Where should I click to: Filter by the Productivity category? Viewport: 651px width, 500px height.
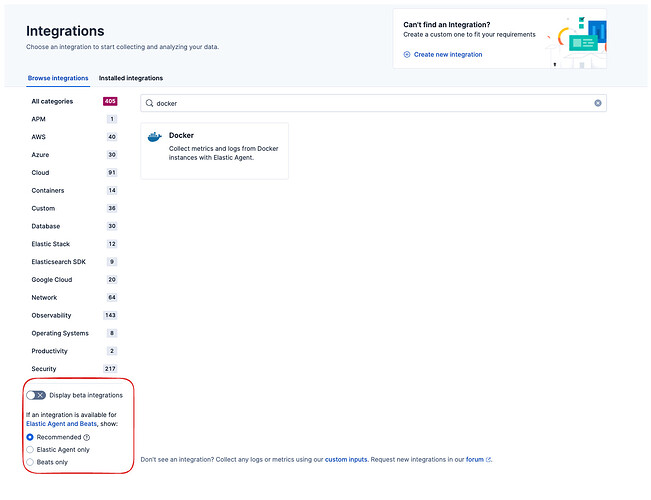[x=74, y=351]
